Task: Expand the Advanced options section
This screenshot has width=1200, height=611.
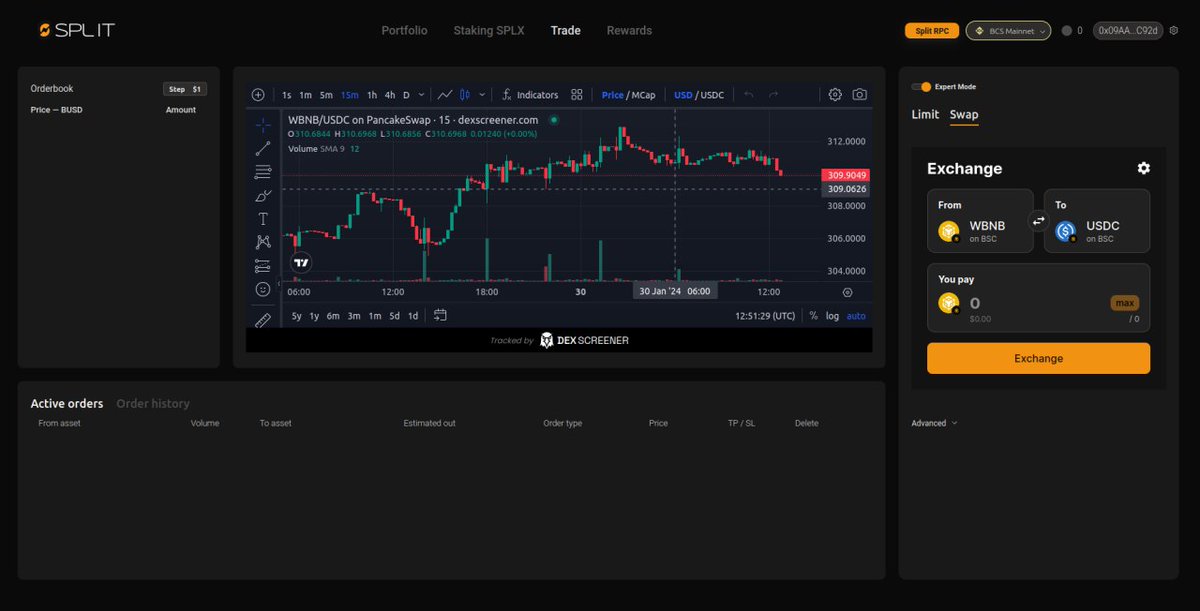Action: click(x=932, y=423)
